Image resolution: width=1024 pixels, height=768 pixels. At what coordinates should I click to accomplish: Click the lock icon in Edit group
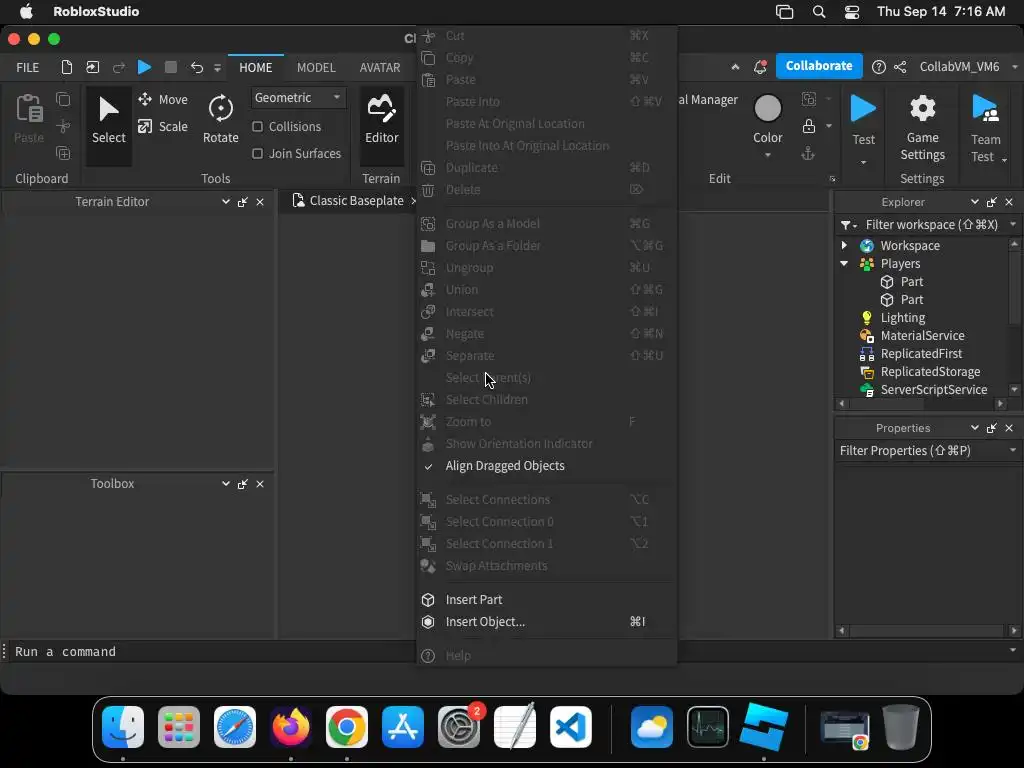[808, 126]
